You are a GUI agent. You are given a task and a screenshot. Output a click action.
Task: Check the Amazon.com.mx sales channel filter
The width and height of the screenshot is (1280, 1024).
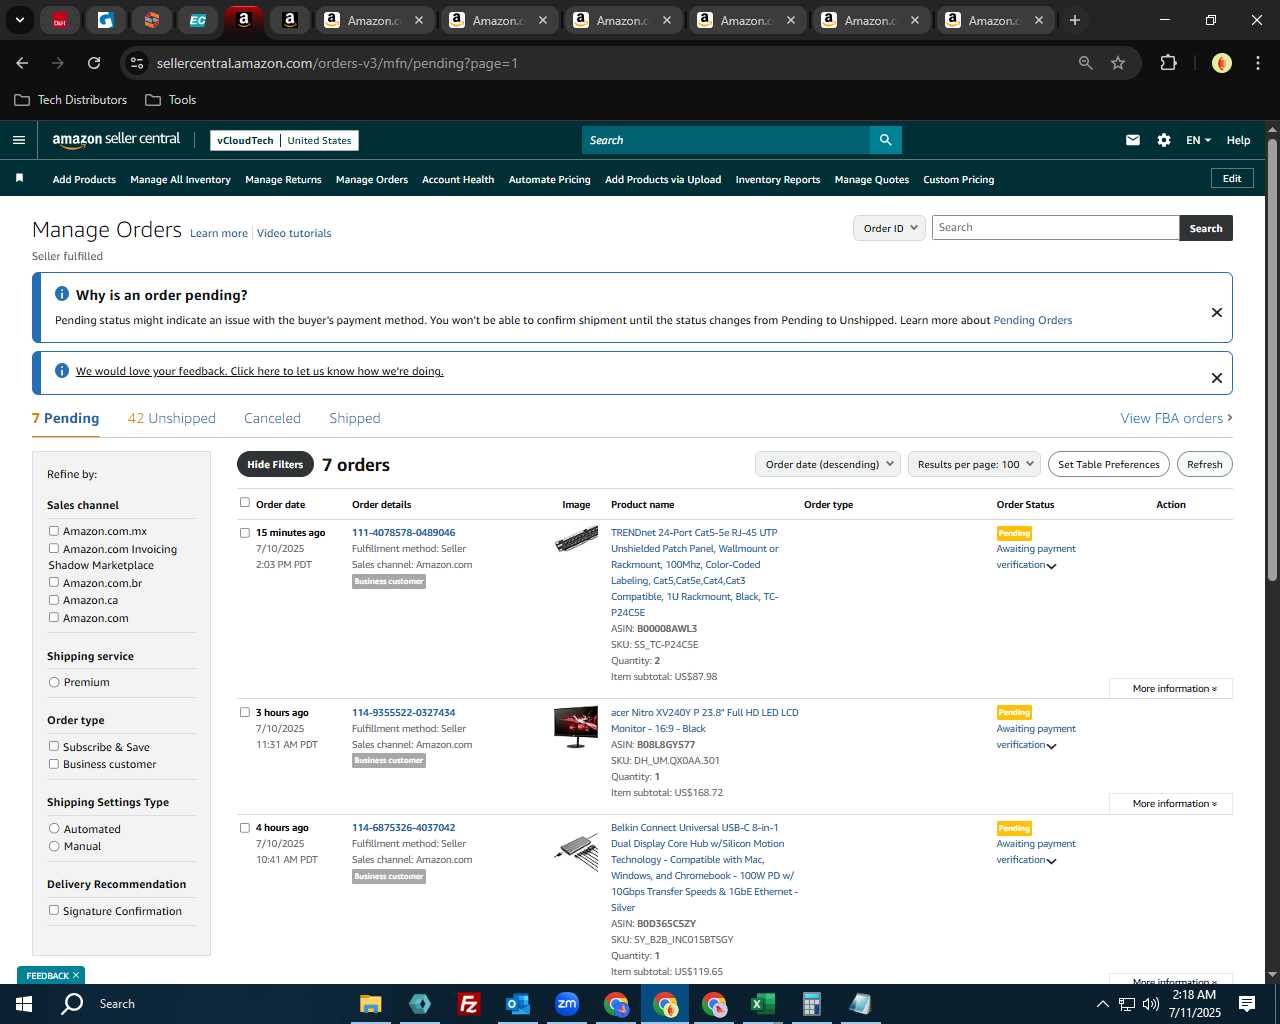54,531
